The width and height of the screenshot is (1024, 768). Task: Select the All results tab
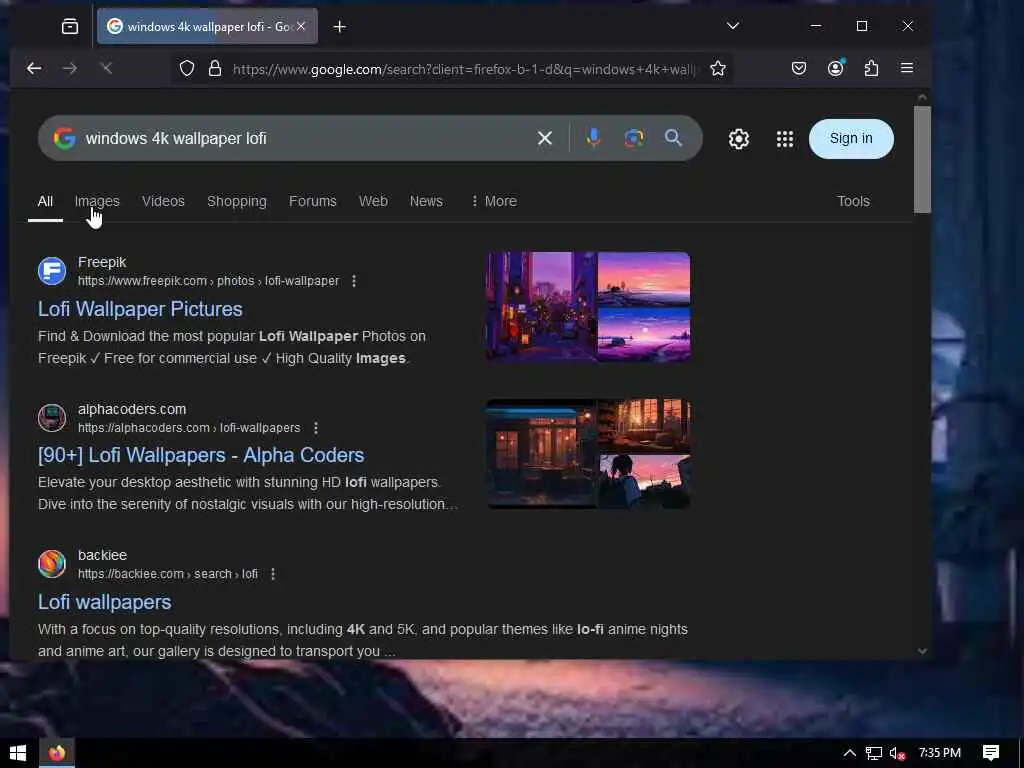click(x=45, y=201)
